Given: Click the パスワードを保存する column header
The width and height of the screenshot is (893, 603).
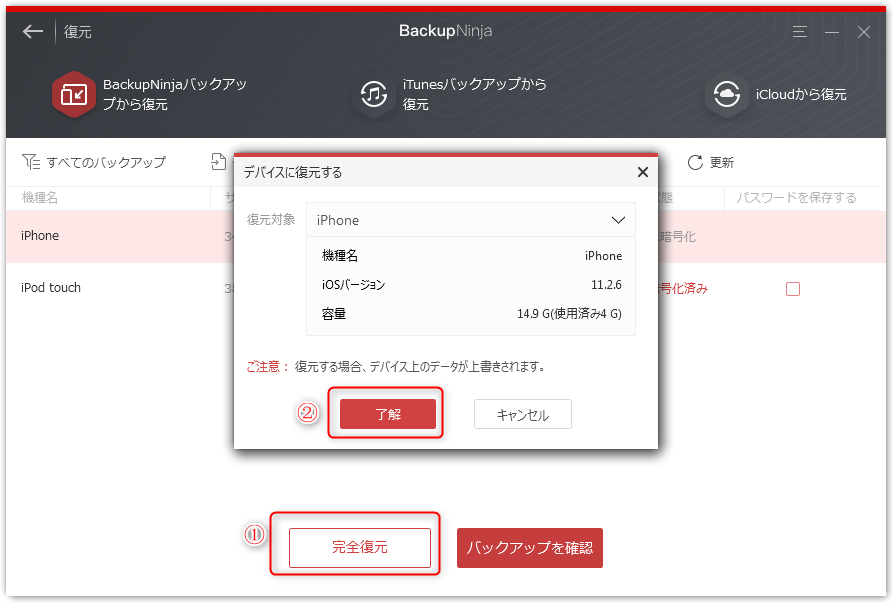Looking at the screenshot, I should point(796,198).
